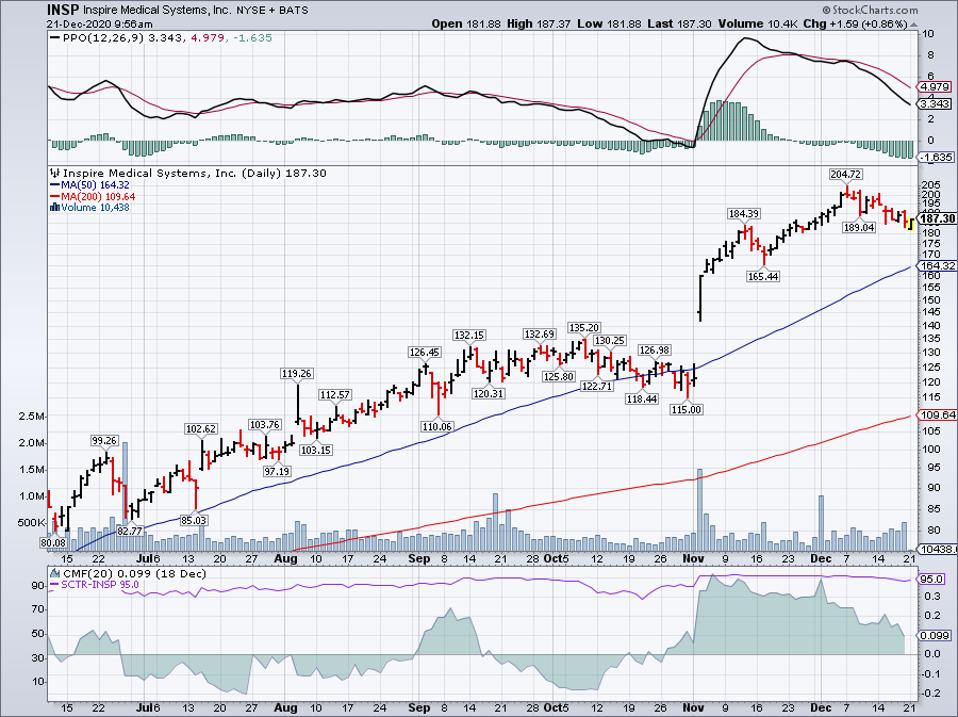The height and width of the screenshot is (717, 958).
Task: Click the 119.26 price label
Action: click(296, 373)
